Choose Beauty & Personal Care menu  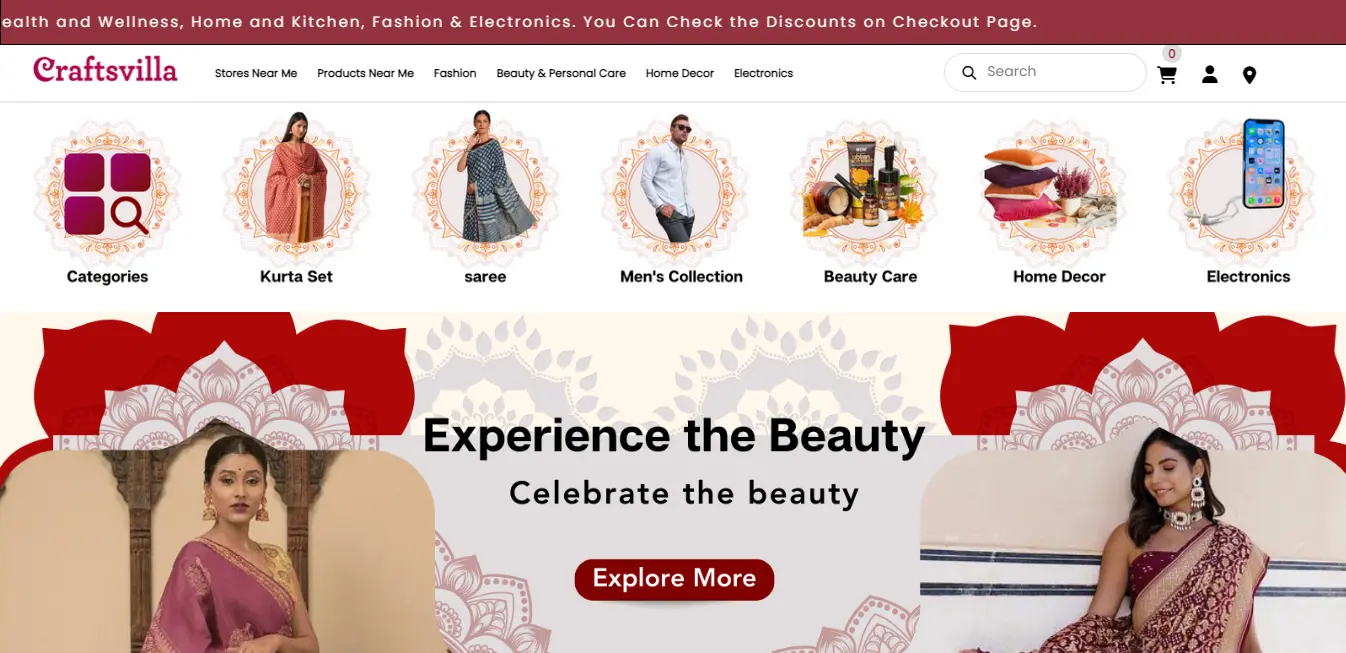[x=561, y=73]
